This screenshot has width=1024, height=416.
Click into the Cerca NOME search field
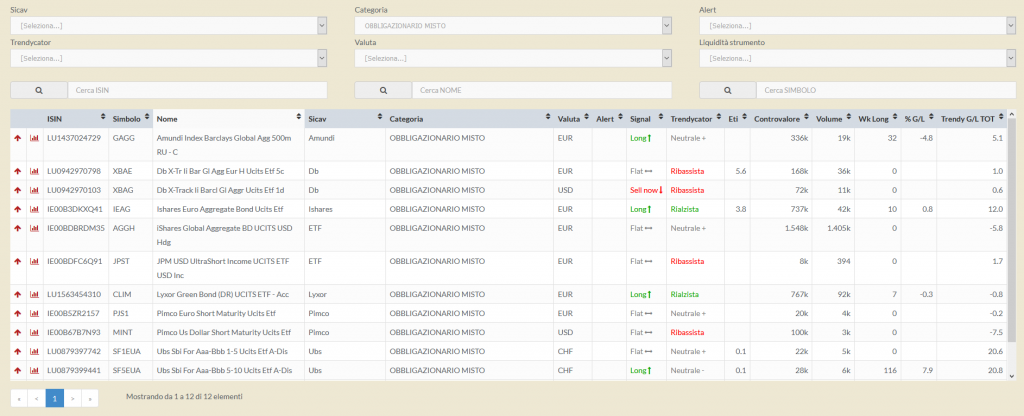tap(542, 90)
